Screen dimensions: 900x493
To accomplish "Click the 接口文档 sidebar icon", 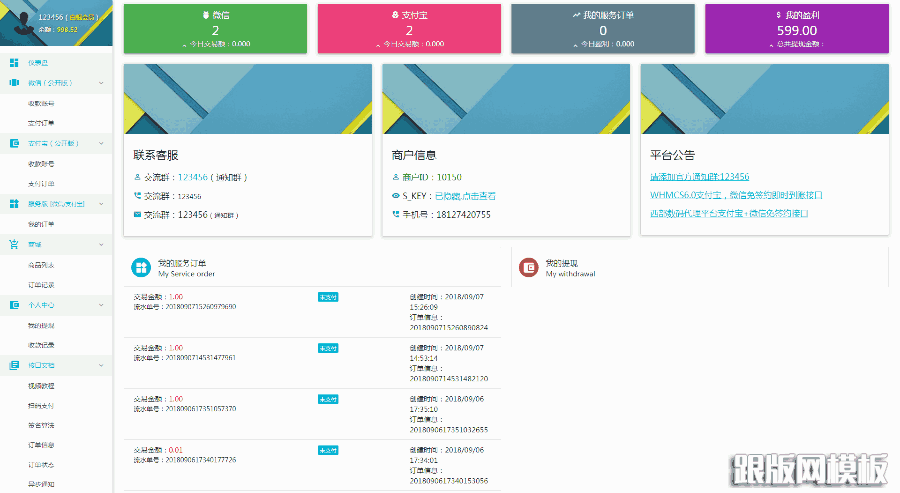I will coord(14,365).
